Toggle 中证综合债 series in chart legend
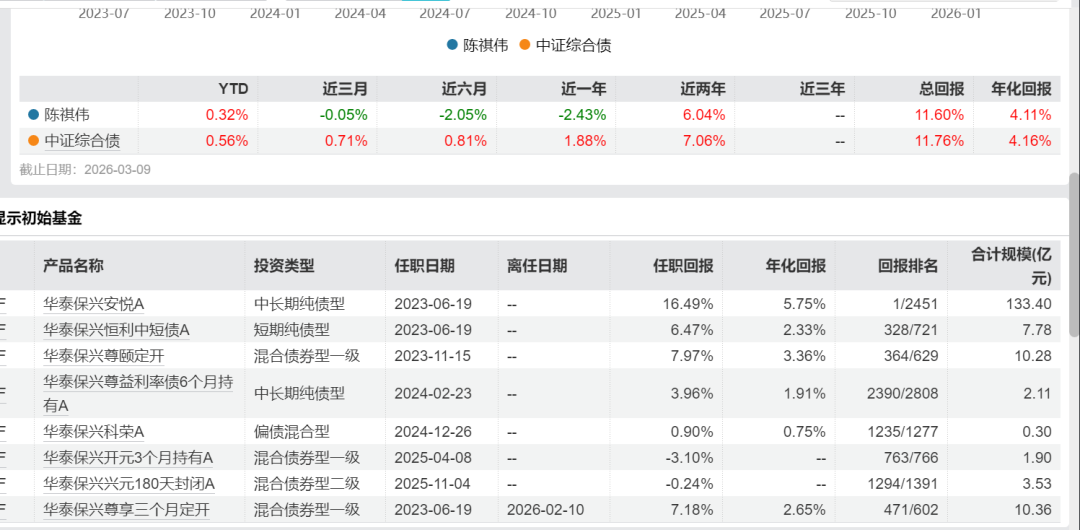The width and height of the screenshot is (1080, 530). pos(565,45)
